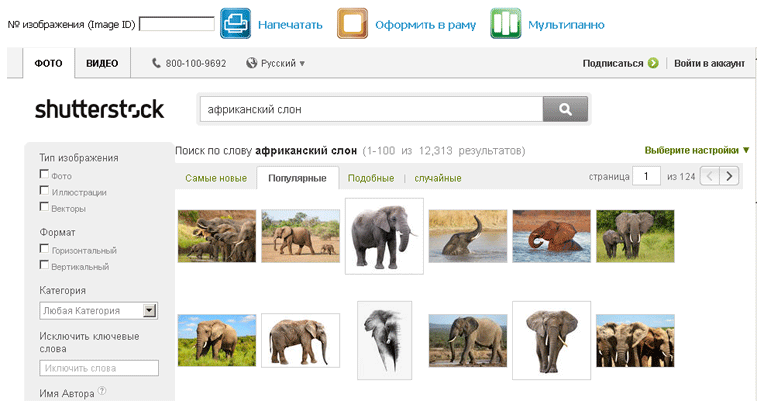Go to previous results page arrow
Image resolution: width=757 pixels, height=401 pixels.
pos(708,176)
